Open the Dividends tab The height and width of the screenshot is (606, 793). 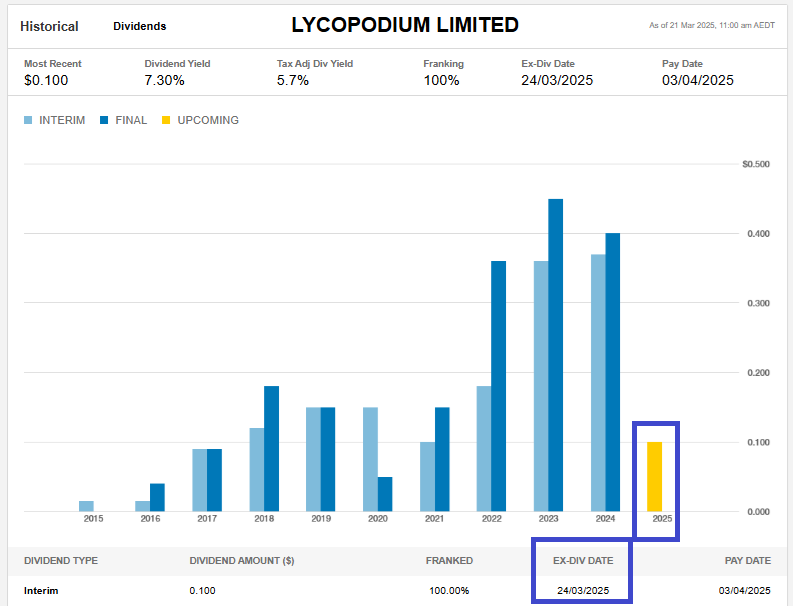click(x=140, y=26)
